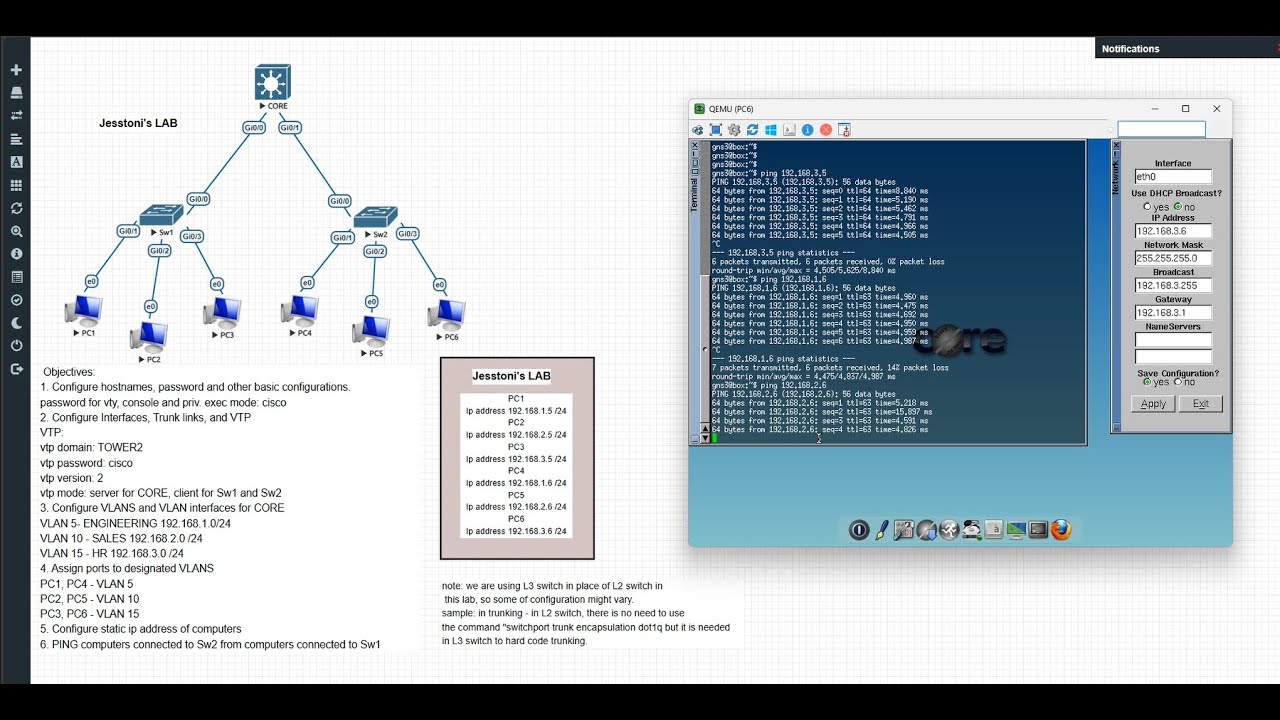Click the two-arrows link icon in the sidebar
The width and height of the screenshot is (1280, 720).
tap(16, 116)
